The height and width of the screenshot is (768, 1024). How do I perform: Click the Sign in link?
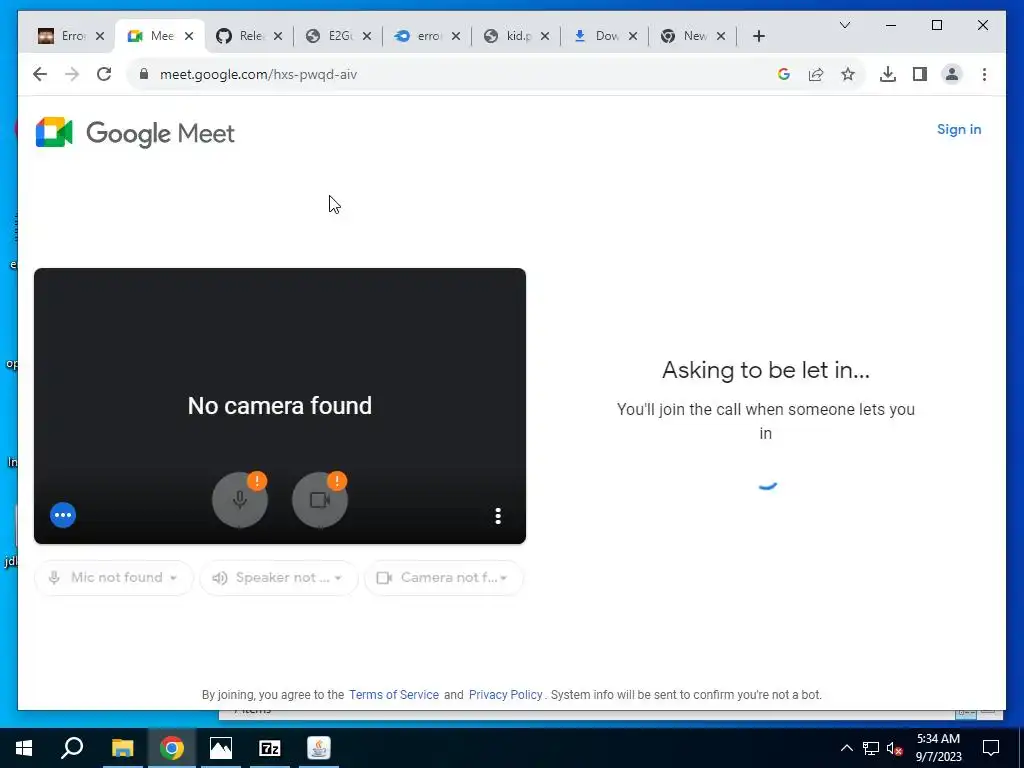pyautogui.click(x=959, y=129)
